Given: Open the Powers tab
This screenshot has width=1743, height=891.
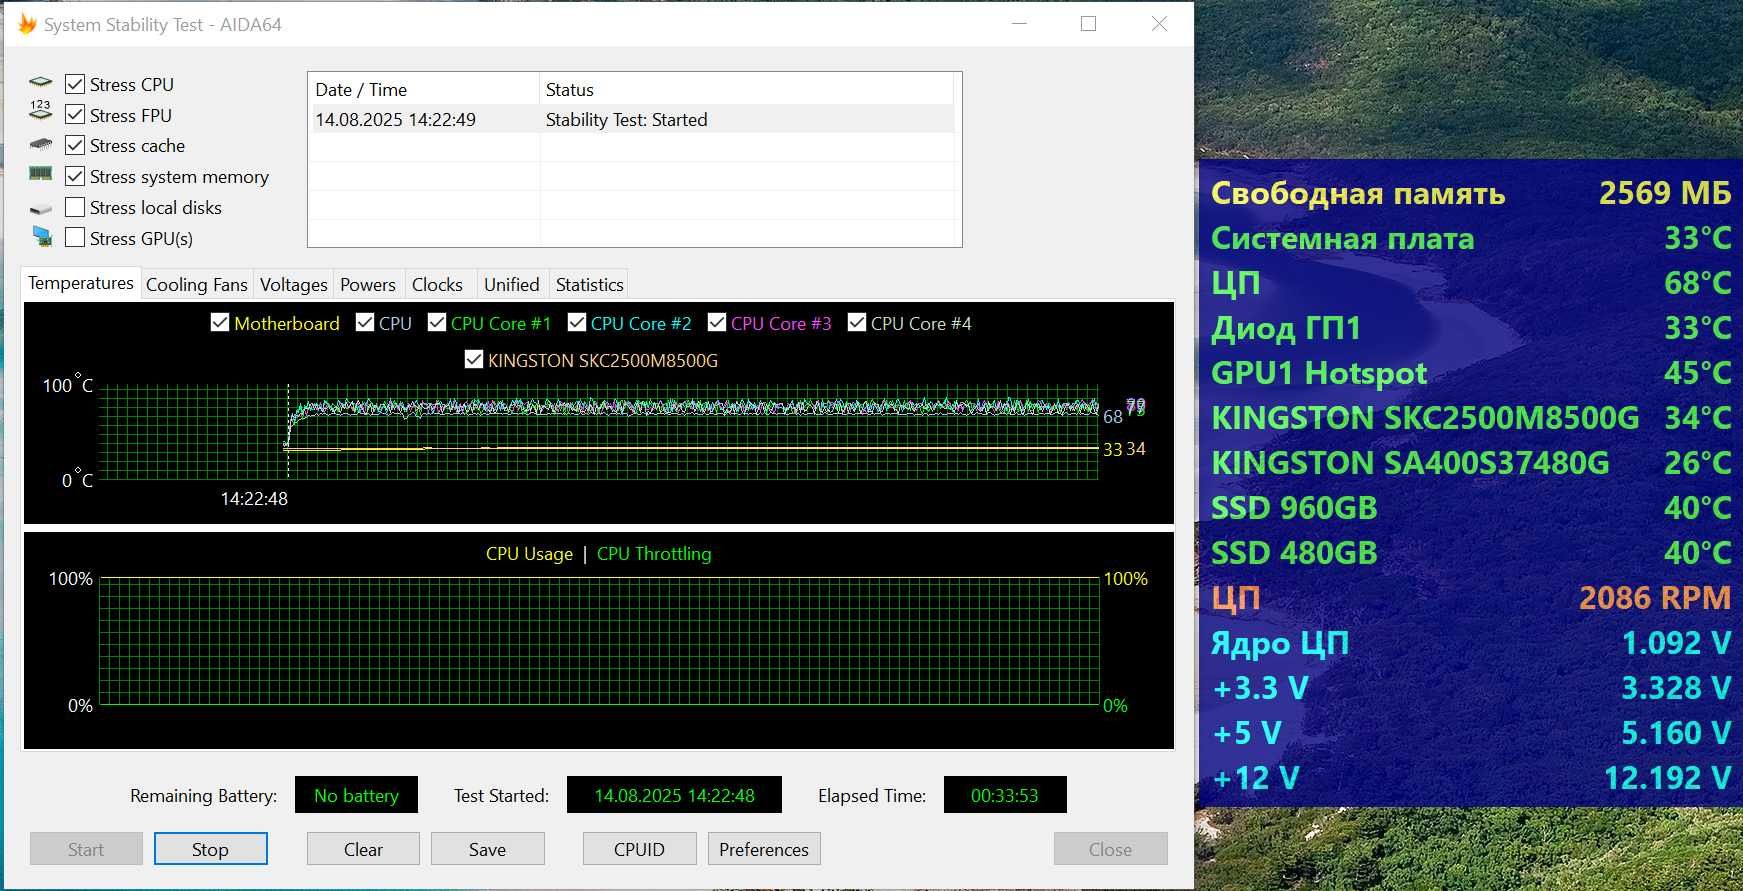Looking at the screenshot, I should [368, 285].
